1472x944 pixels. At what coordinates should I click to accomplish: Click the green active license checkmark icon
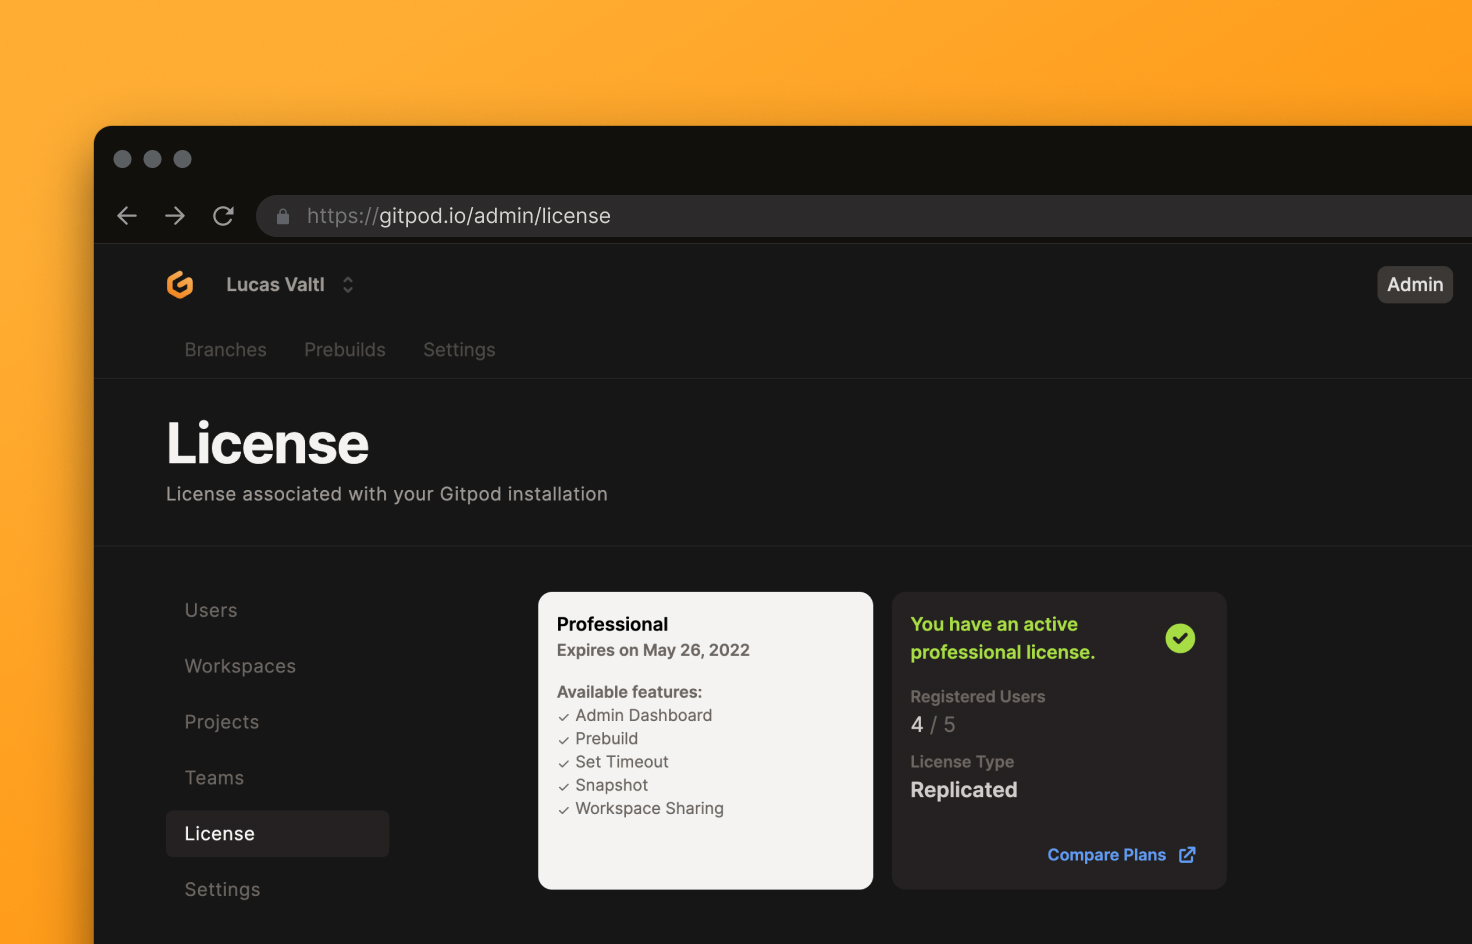click(x=1180, y=638)
